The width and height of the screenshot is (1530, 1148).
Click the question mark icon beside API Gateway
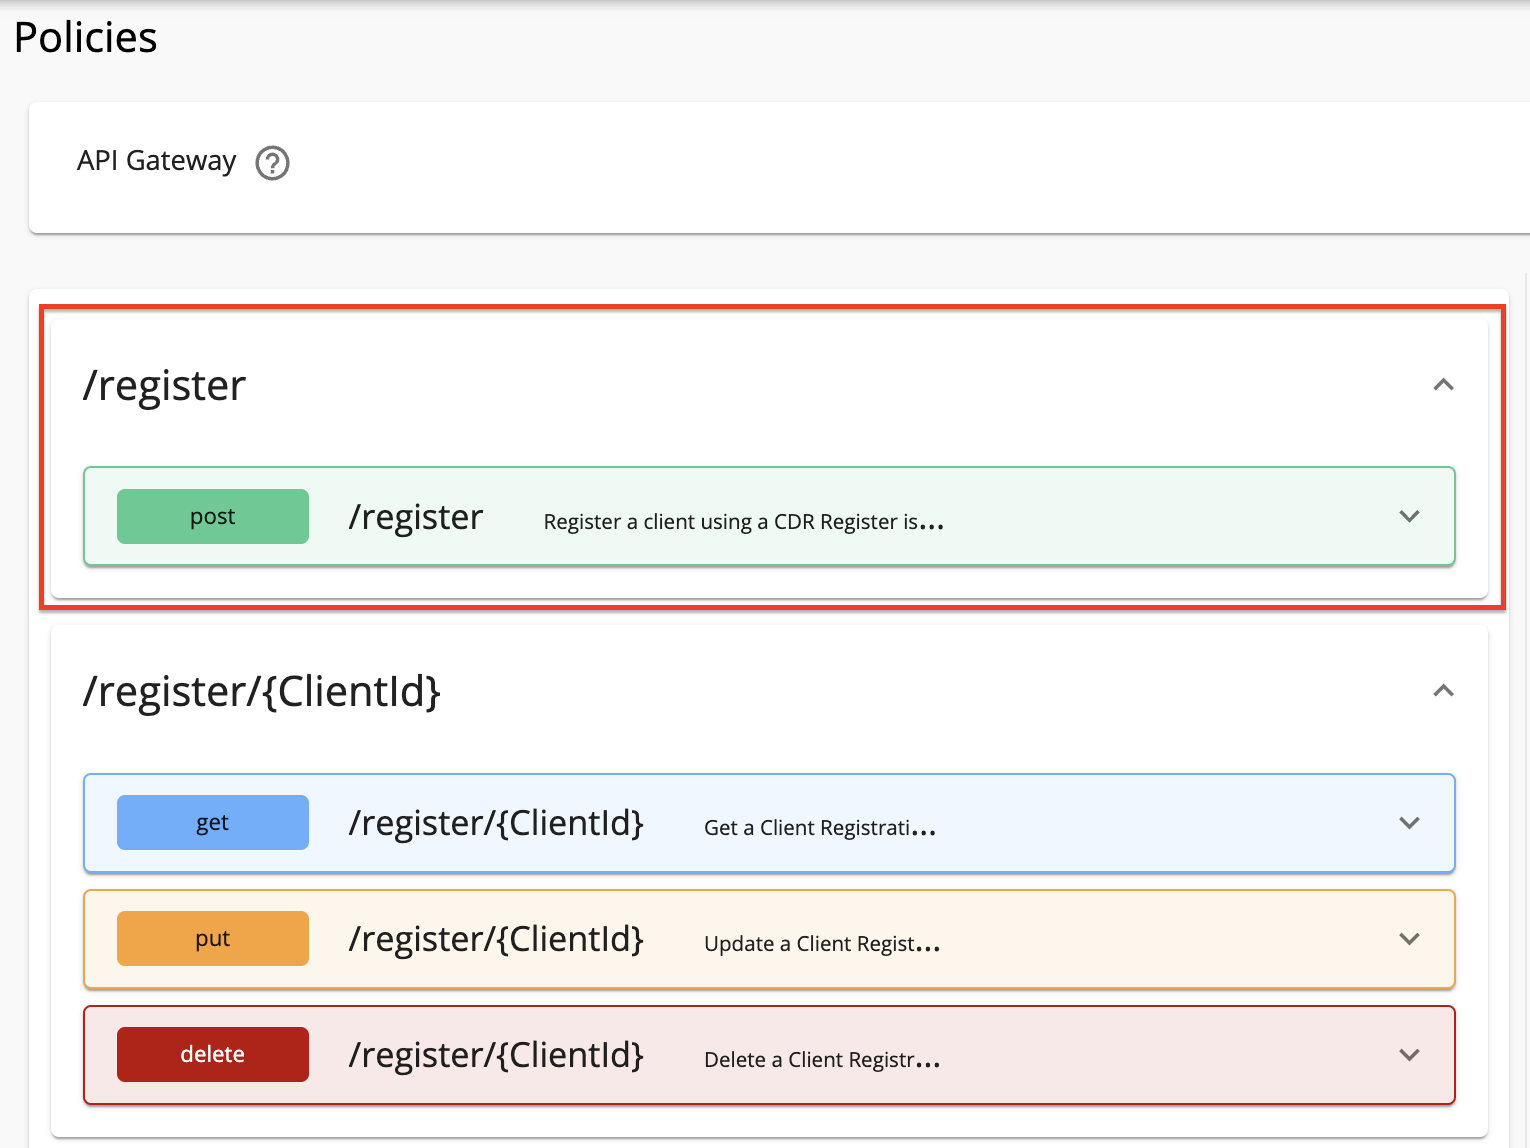pyautogui.click(x=272, y=162)
